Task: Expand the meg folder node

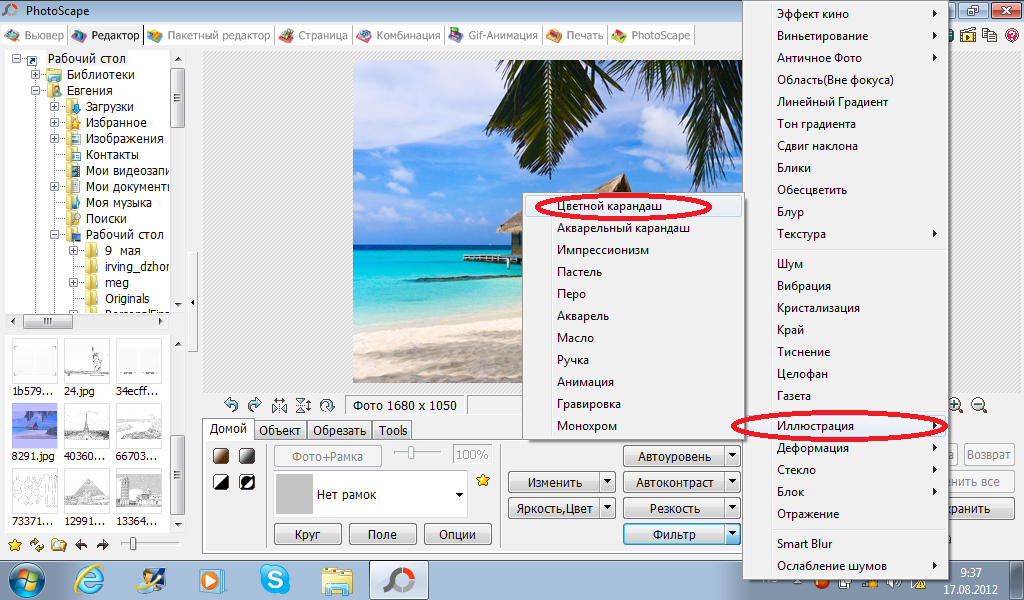Action: (74, 283)
